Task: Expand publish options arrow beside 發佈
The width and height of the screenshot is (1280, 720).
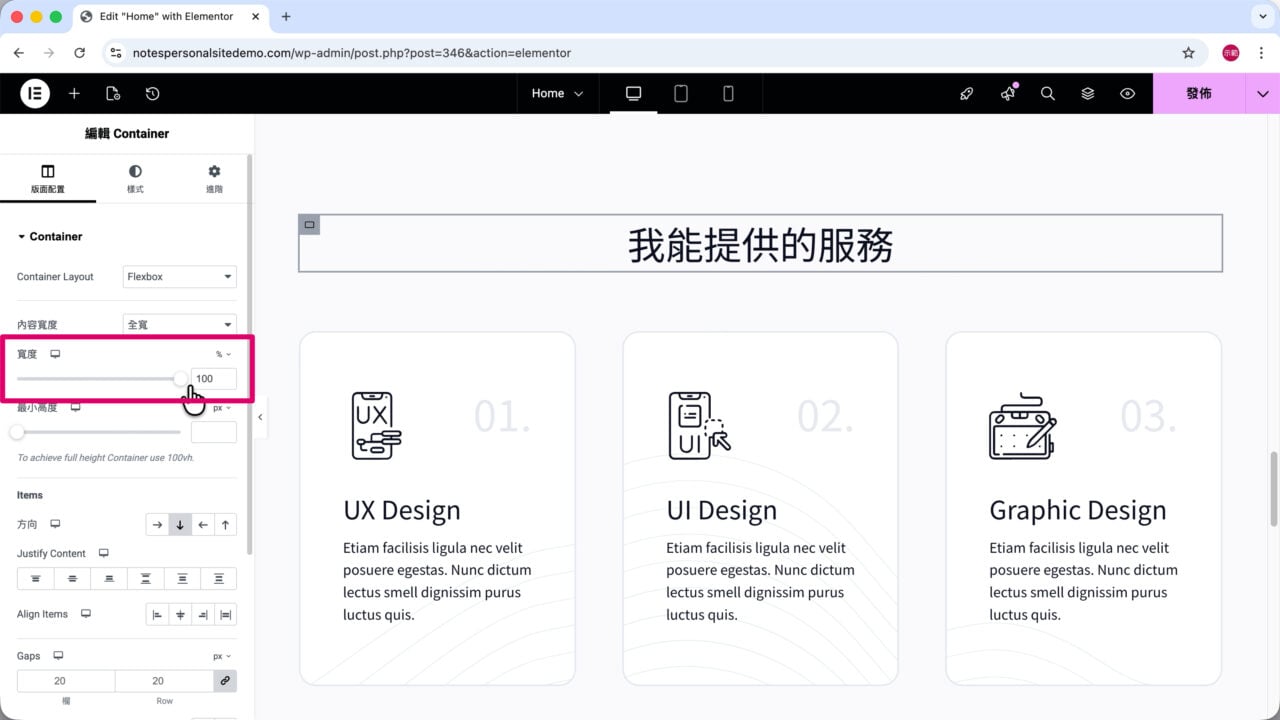Action: tap(1263, 93)
